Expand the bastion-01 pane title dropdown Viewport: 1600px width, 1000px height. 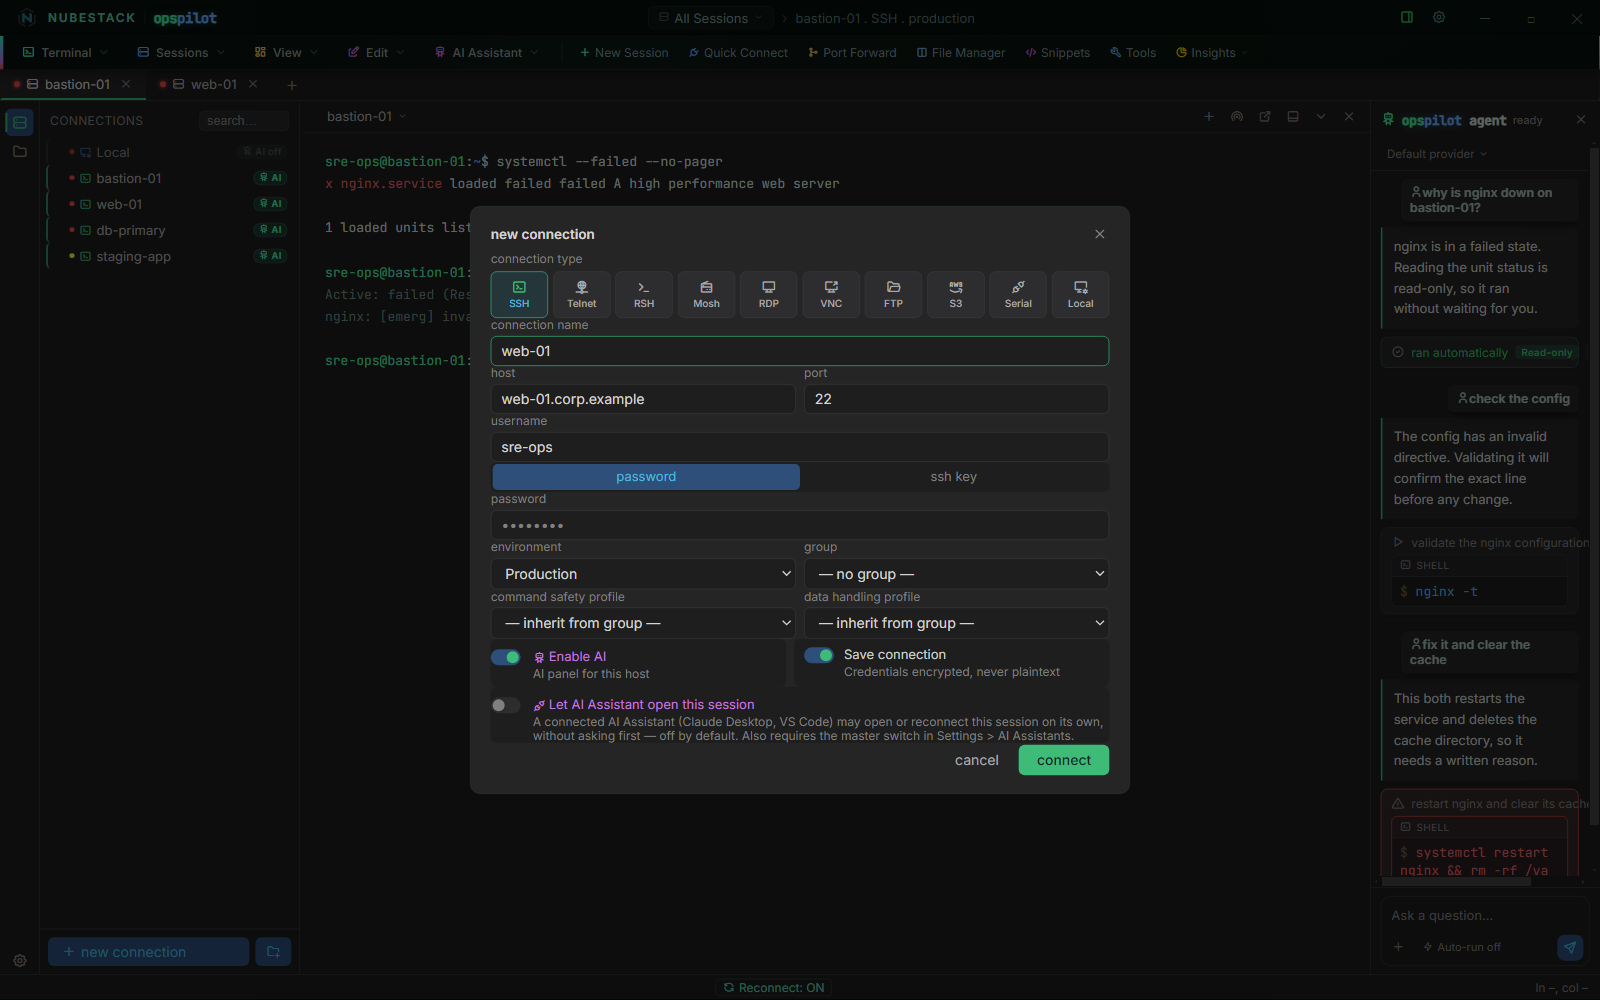(x=367, y=117)
